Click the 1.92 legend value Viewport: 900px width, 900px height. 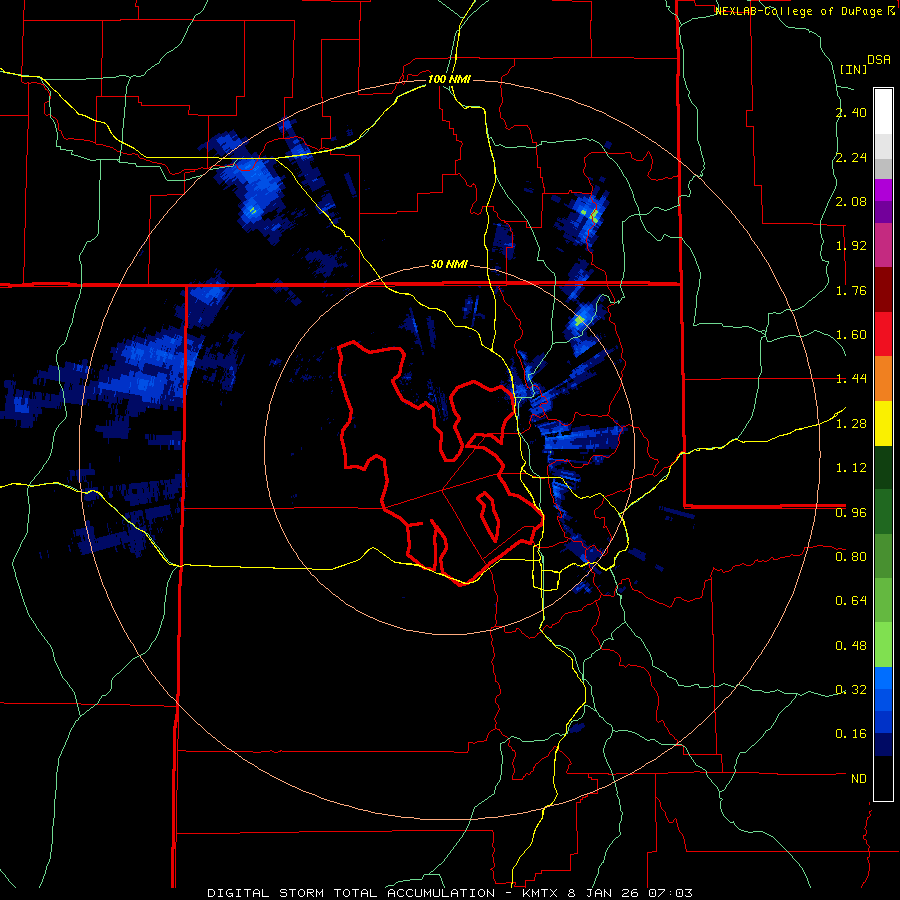tap(851, 246)
